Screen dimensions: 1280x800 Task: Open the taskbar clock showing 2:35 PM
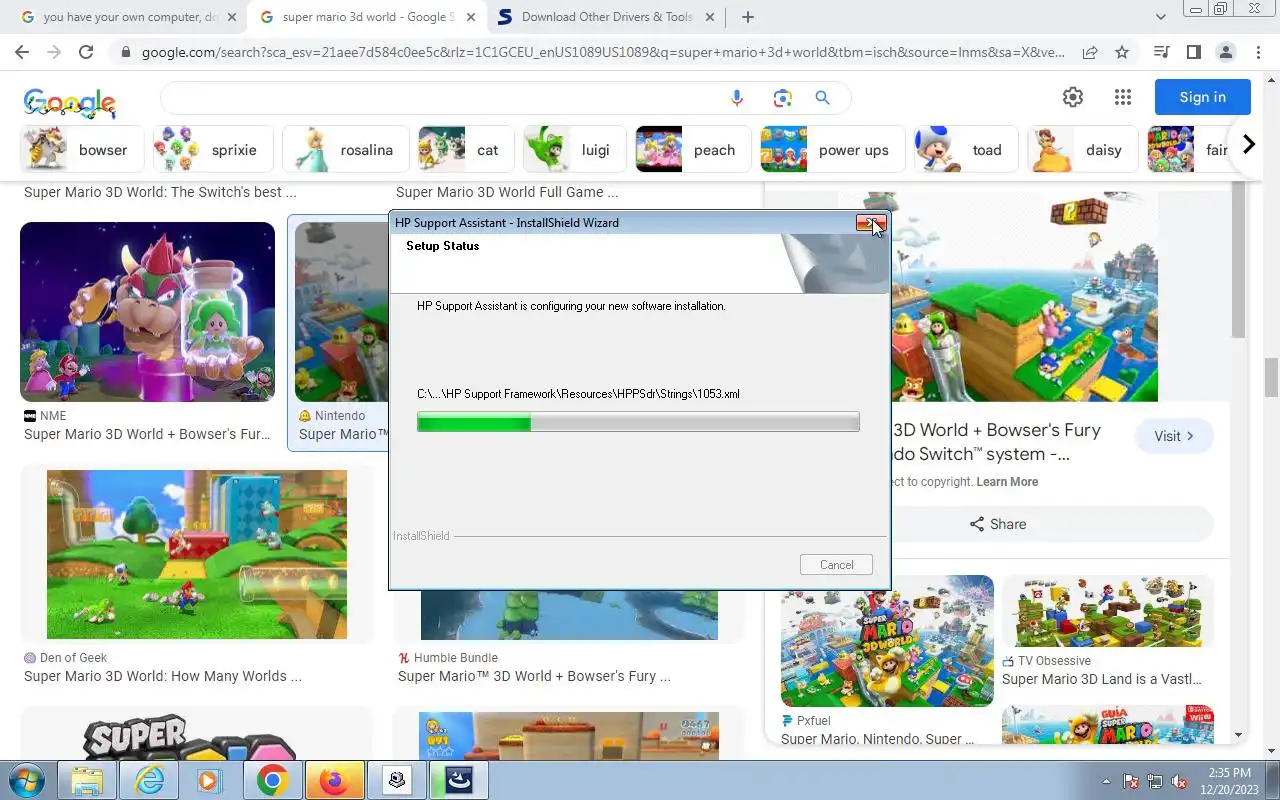click(1229, 781)
